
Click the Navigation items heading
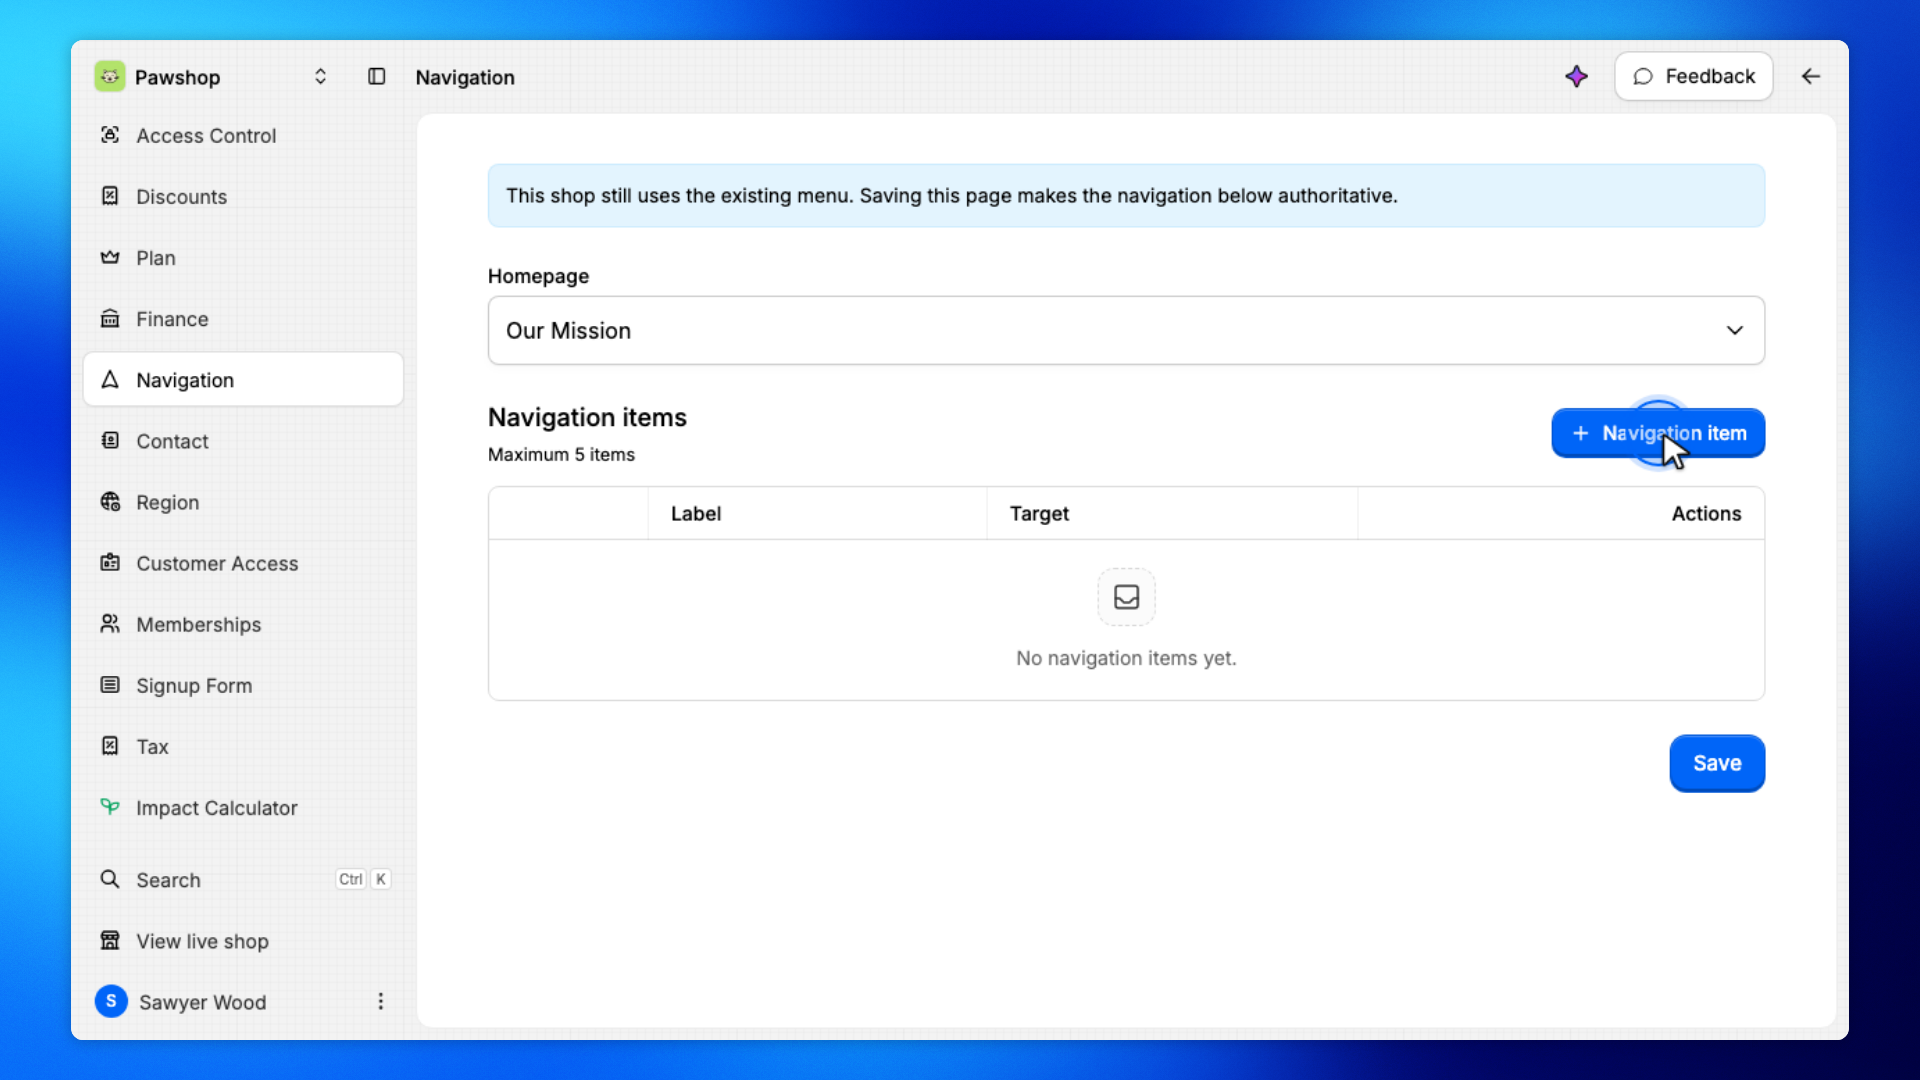click(x=587, y=417)
